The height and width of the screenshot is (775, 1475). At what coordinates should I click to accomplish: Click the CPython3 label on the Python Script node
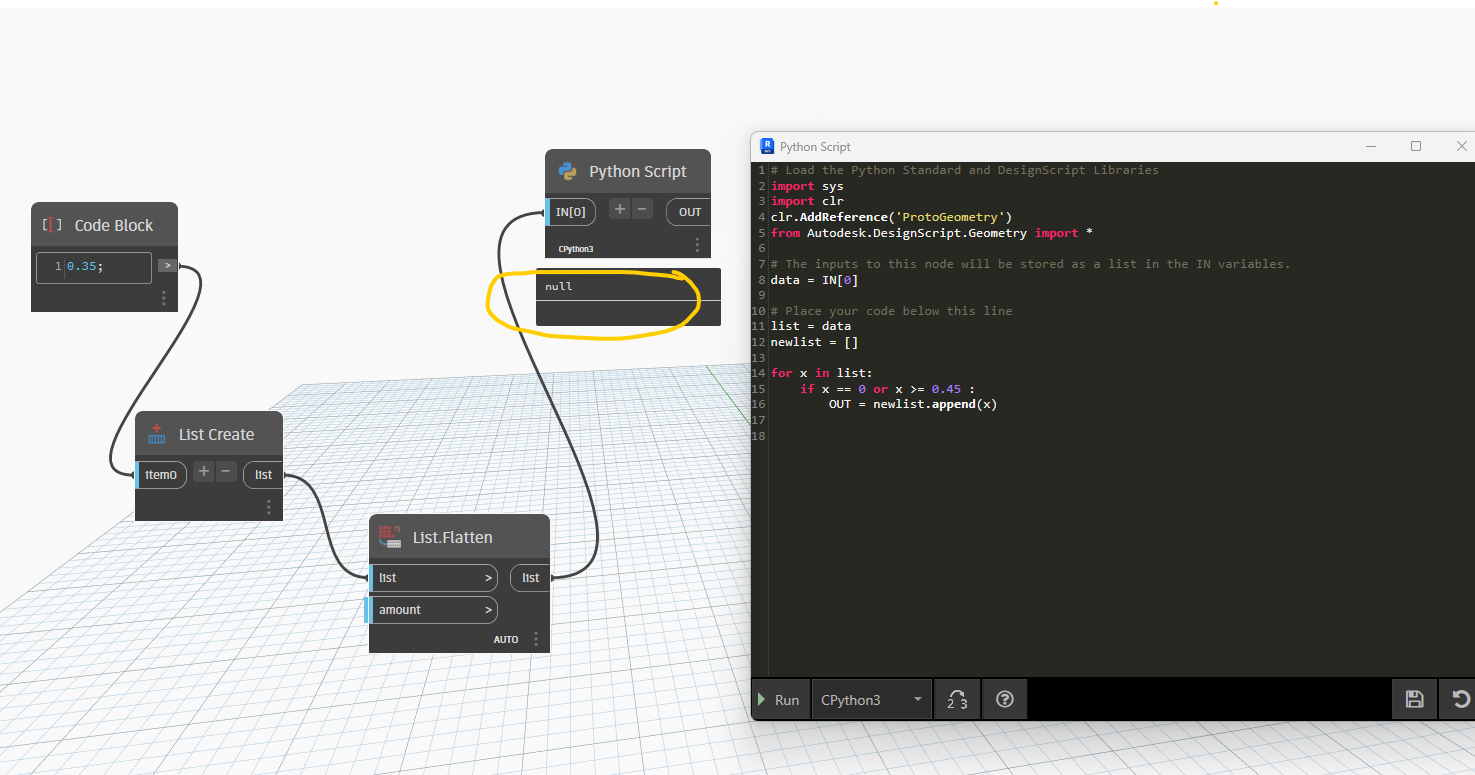(576, 248)
